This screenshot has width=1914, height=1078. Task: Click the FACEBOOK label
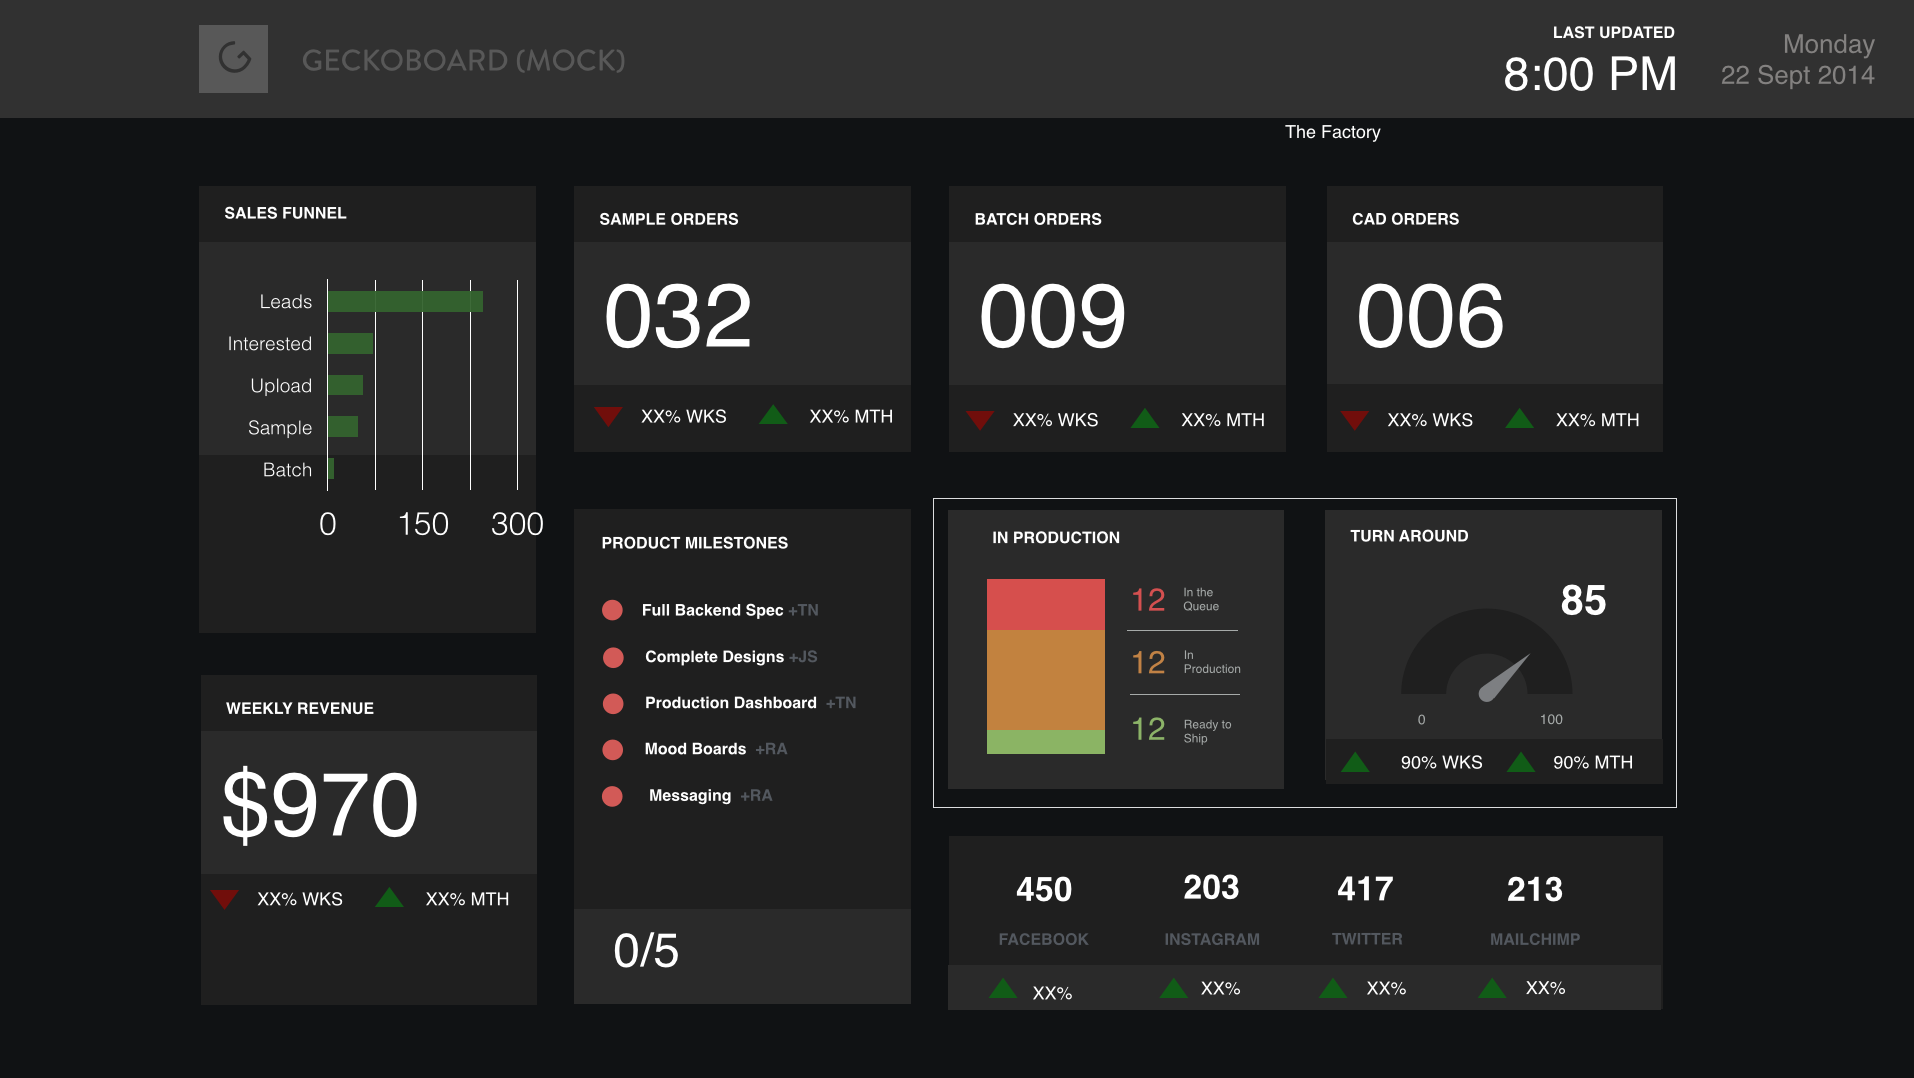tap(1043, 939)
